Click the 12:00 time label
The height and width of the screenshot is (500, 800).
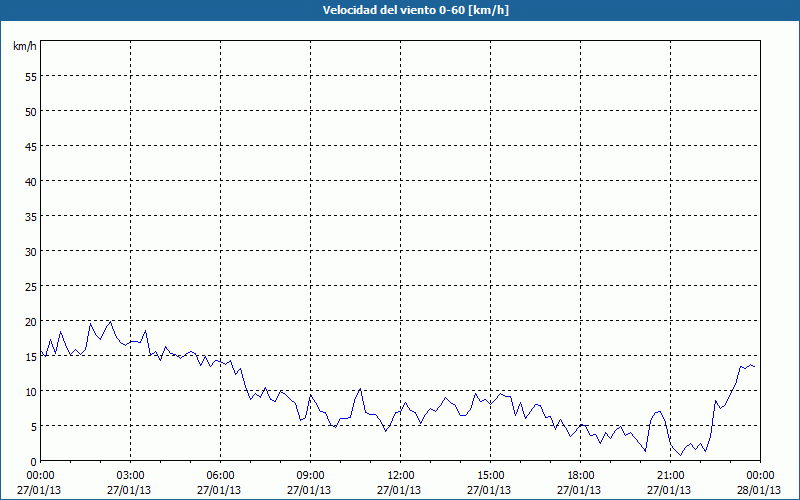[x=401, y=476]
